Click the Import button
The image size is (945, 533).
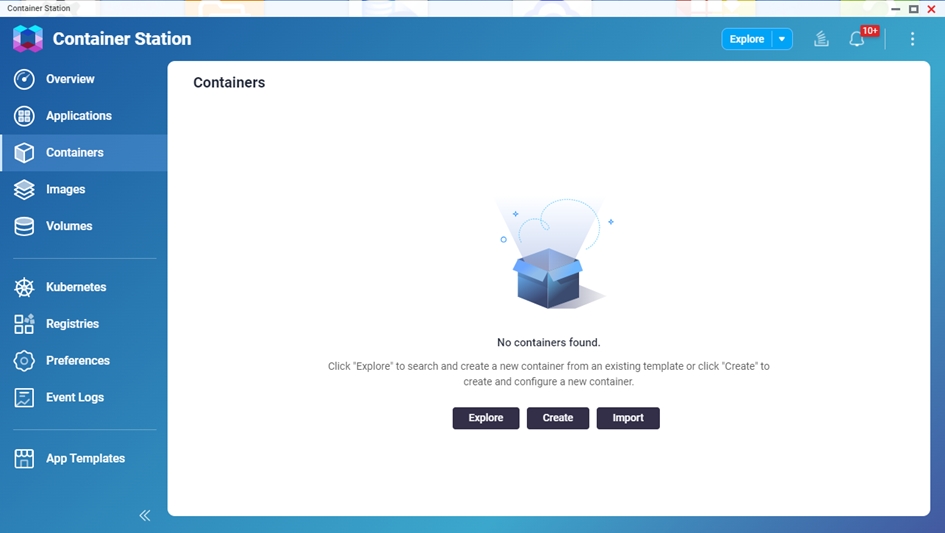tap(628, 418)
